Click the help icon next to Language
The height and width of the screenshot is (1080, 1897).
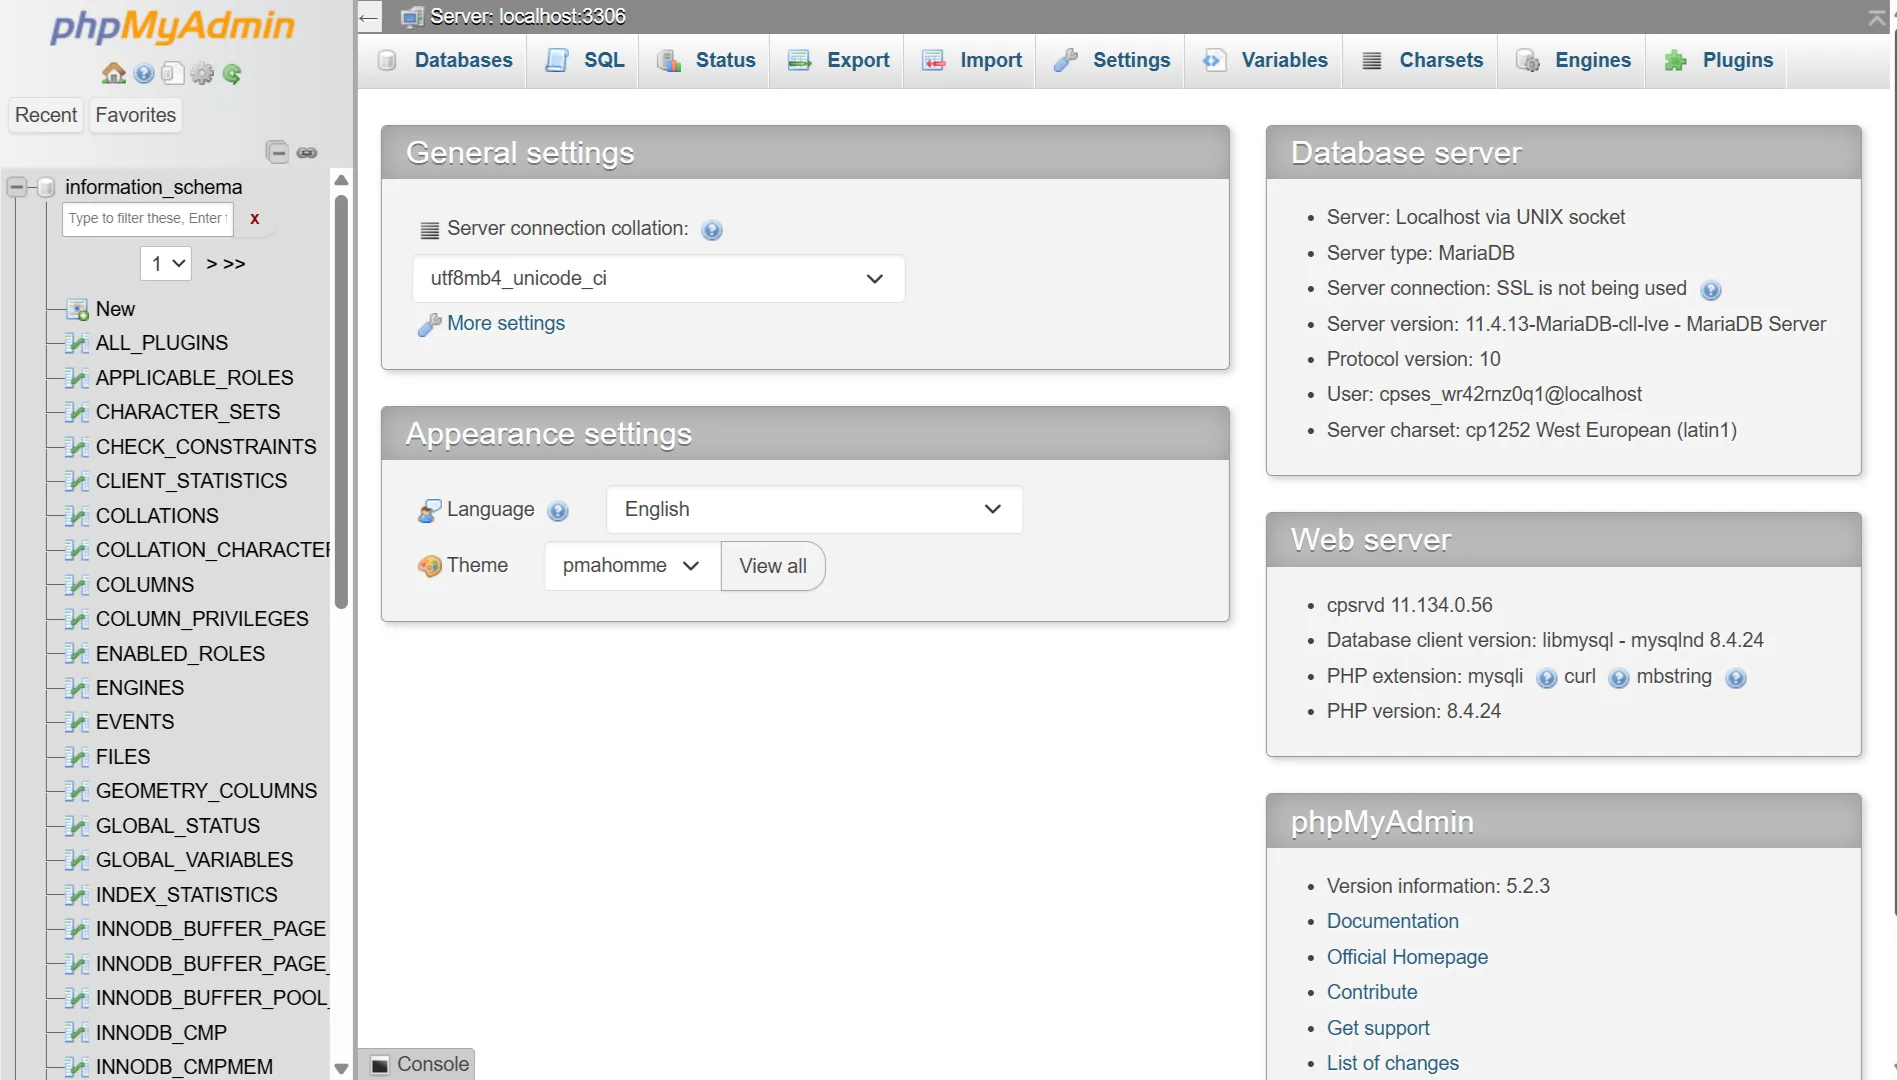[x=558, y=511]
